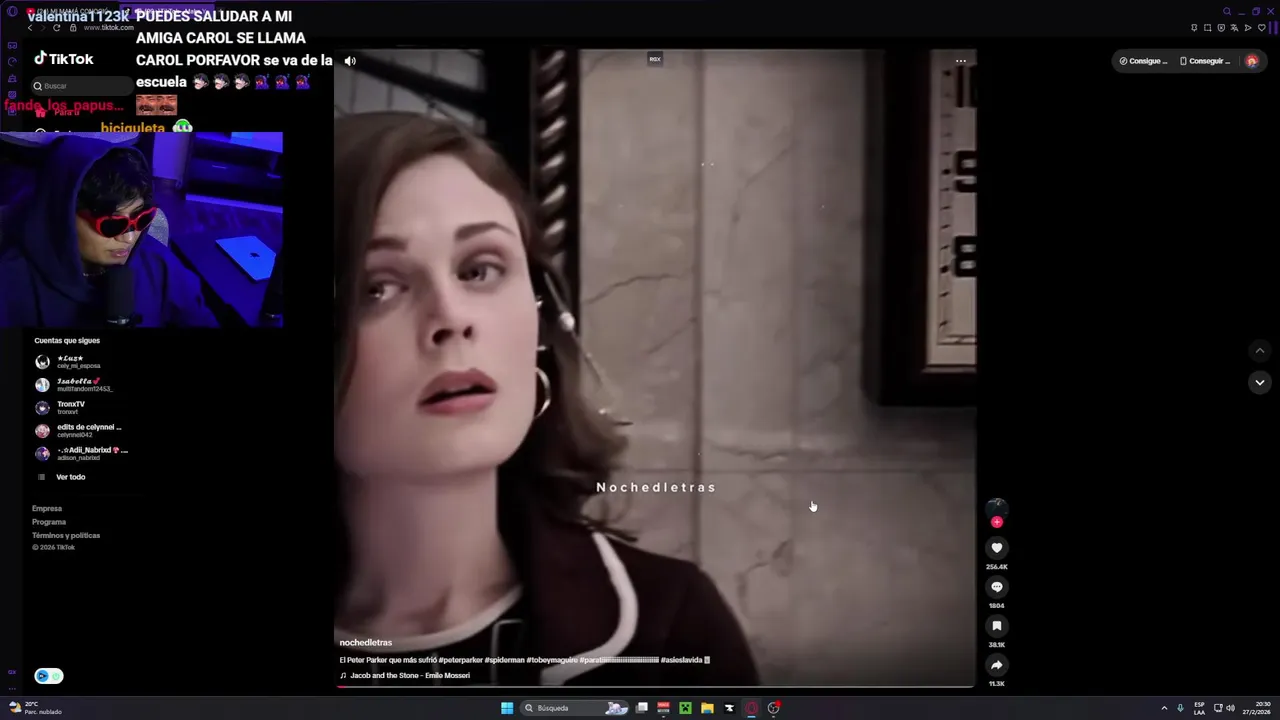Go to next video arrow
The height and width of the screenshot is (720, 1280).
click(x=1260, y=382)
